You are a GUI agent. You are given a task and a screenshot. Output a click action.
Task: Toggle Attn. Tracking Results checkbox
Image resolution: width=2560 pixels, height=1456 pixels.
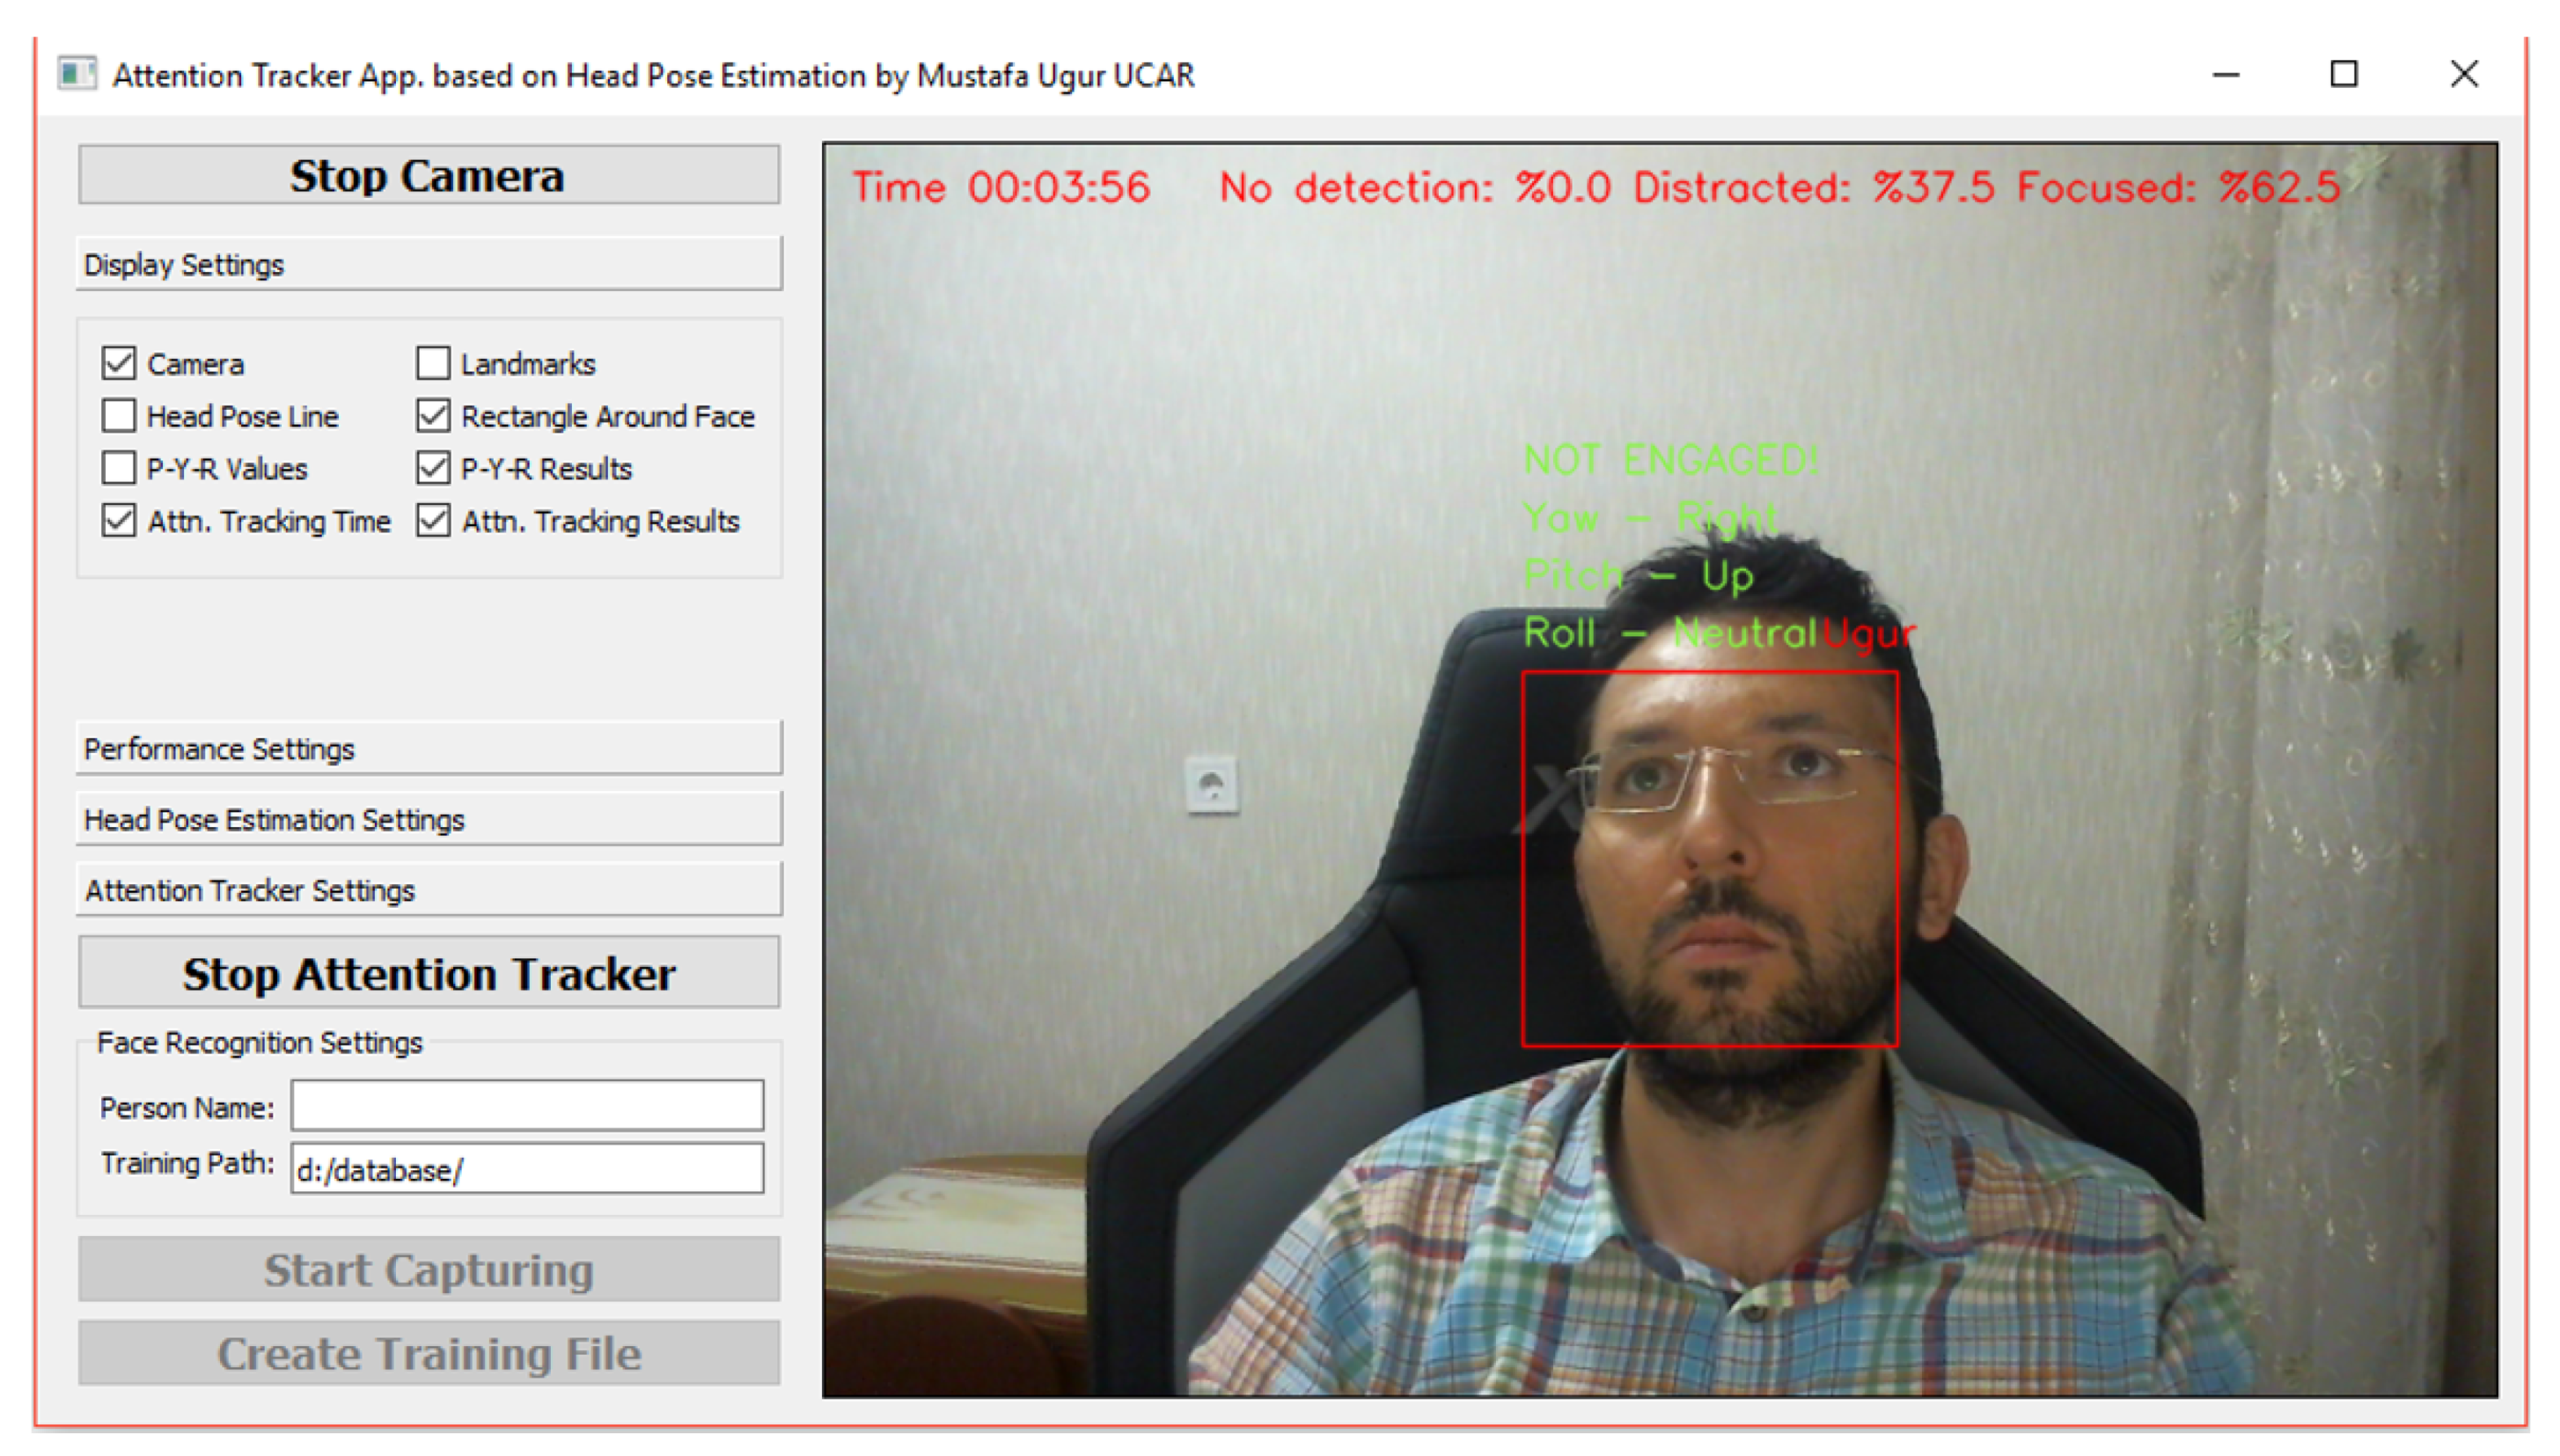click(433, 520)
